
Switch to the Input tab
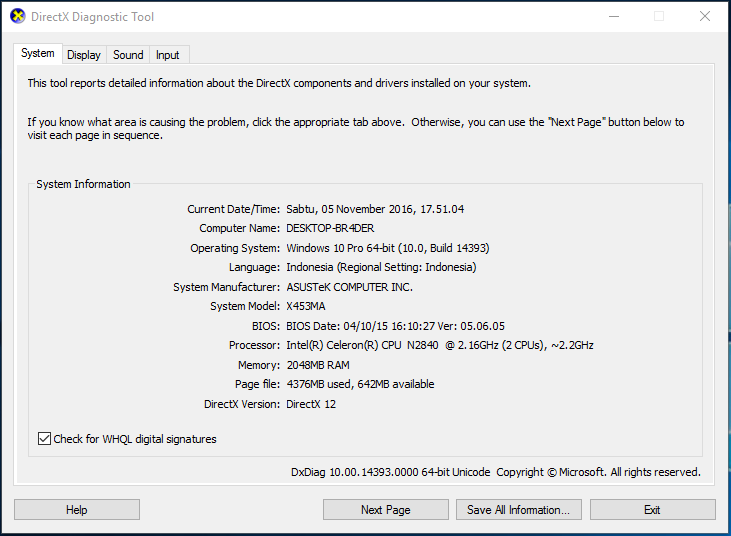(167, 55)
